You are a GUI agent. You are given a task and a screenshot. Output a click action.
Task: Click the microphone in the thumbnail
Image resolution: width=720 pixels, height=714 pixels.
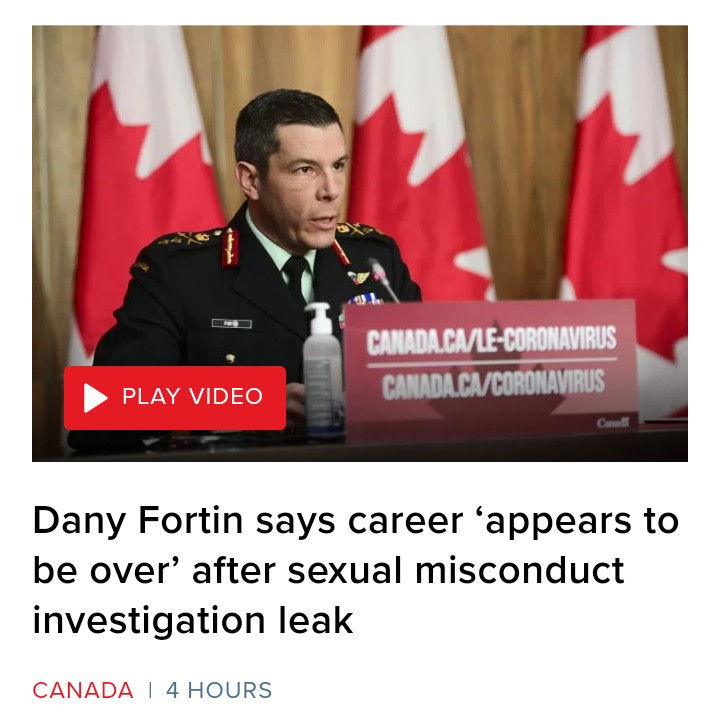[x=384, y=280]
